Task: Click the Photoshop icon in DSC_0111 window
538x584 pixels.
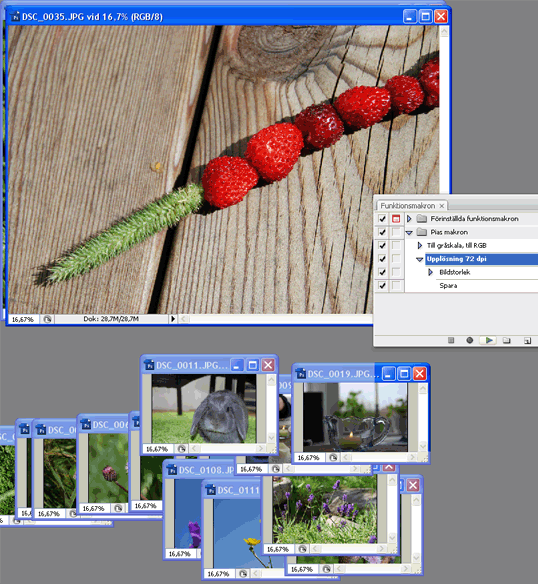Action: tap(211, 490)
